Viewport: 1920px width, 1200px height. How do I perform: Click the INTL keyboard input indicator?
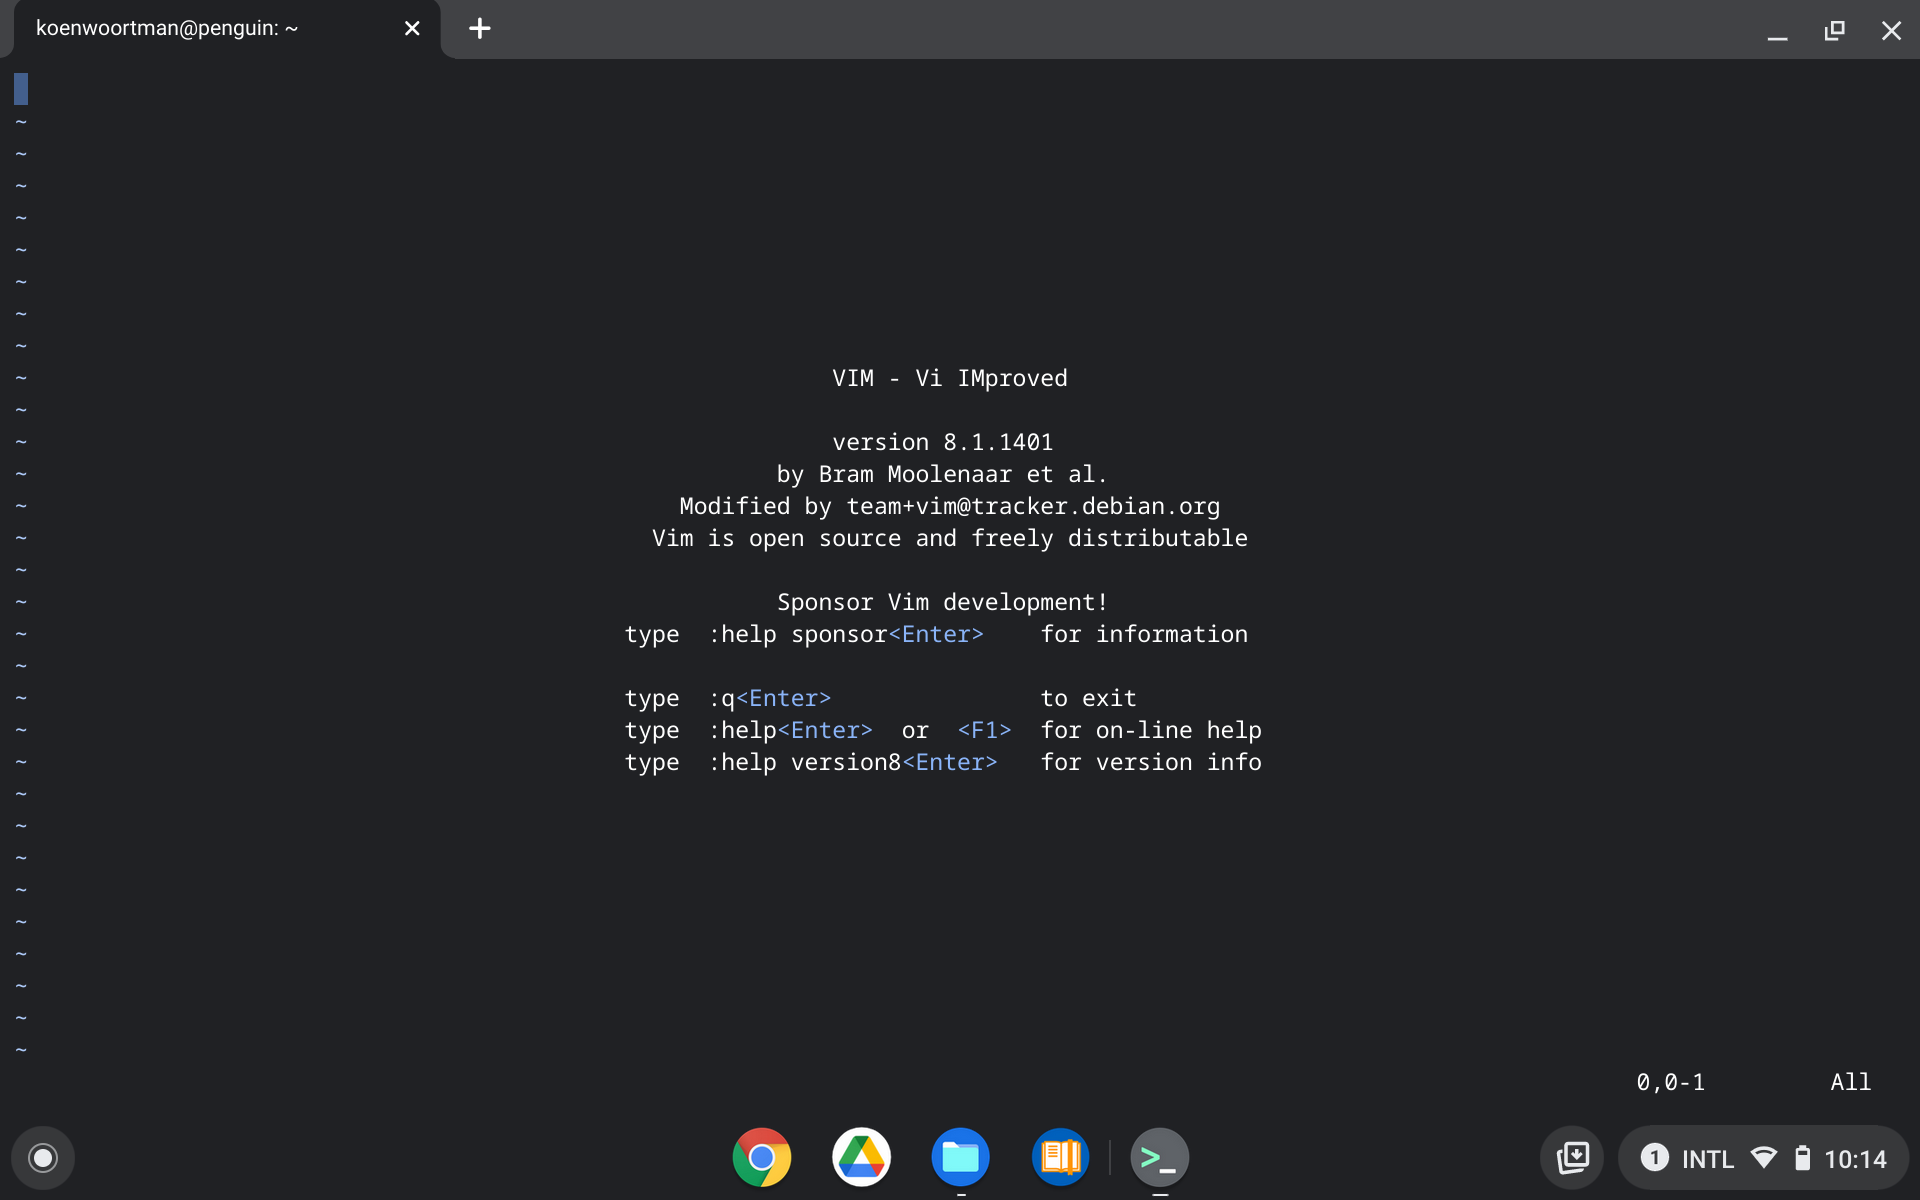pyautogui.click(x=1707, y=1159)
